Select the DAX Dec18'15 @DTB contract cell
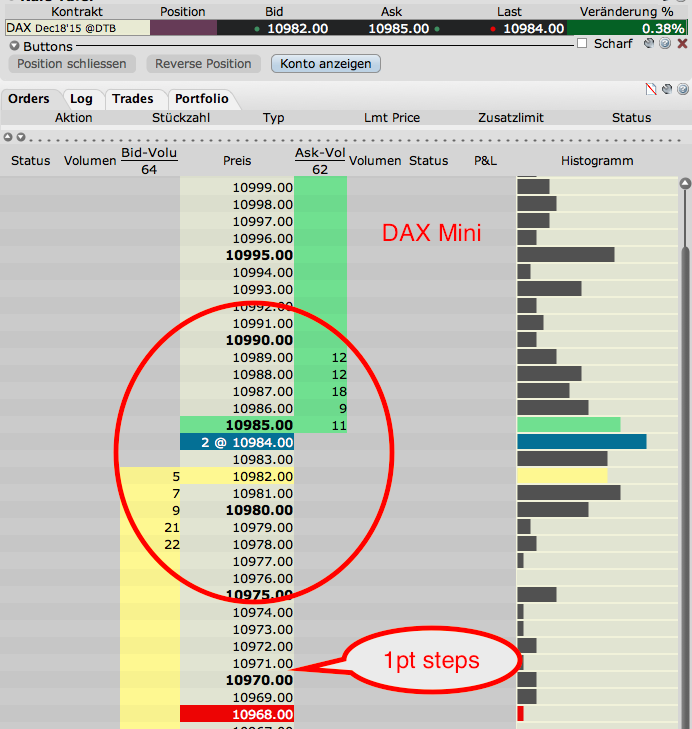 point(78,28)
